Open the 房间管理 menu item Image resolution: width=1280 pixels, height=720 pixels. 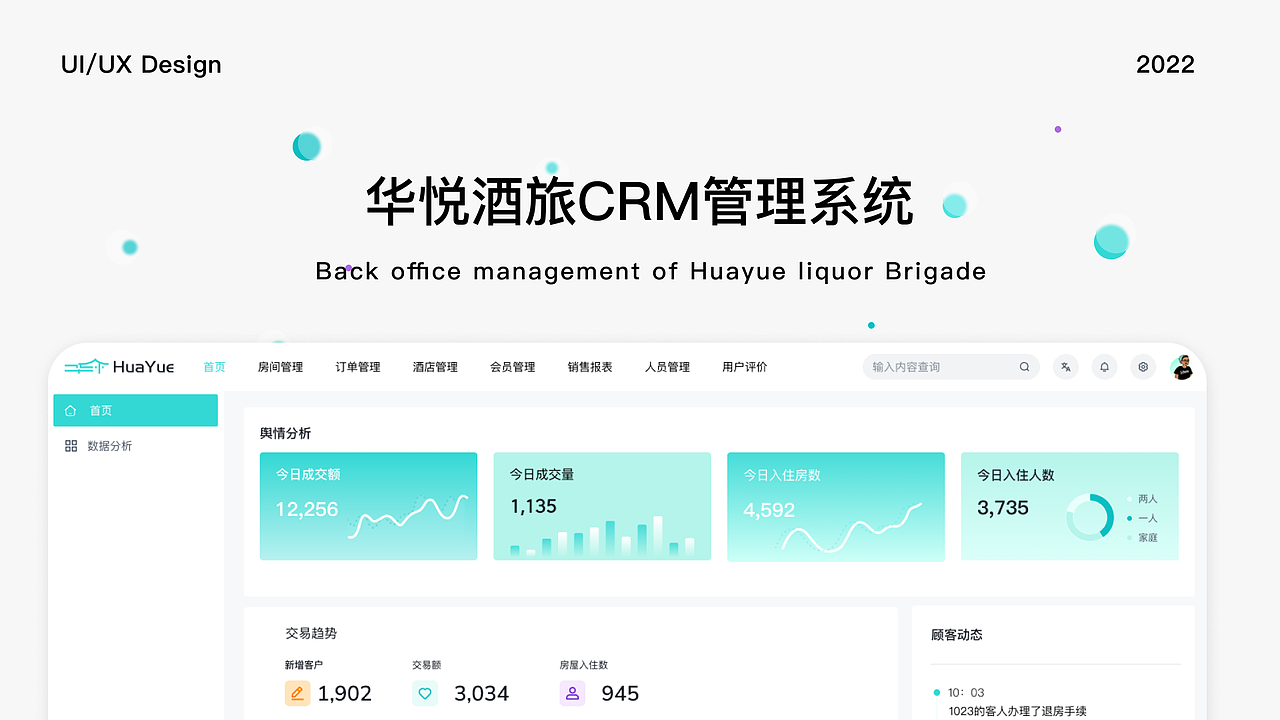click(x=280, y=367)
